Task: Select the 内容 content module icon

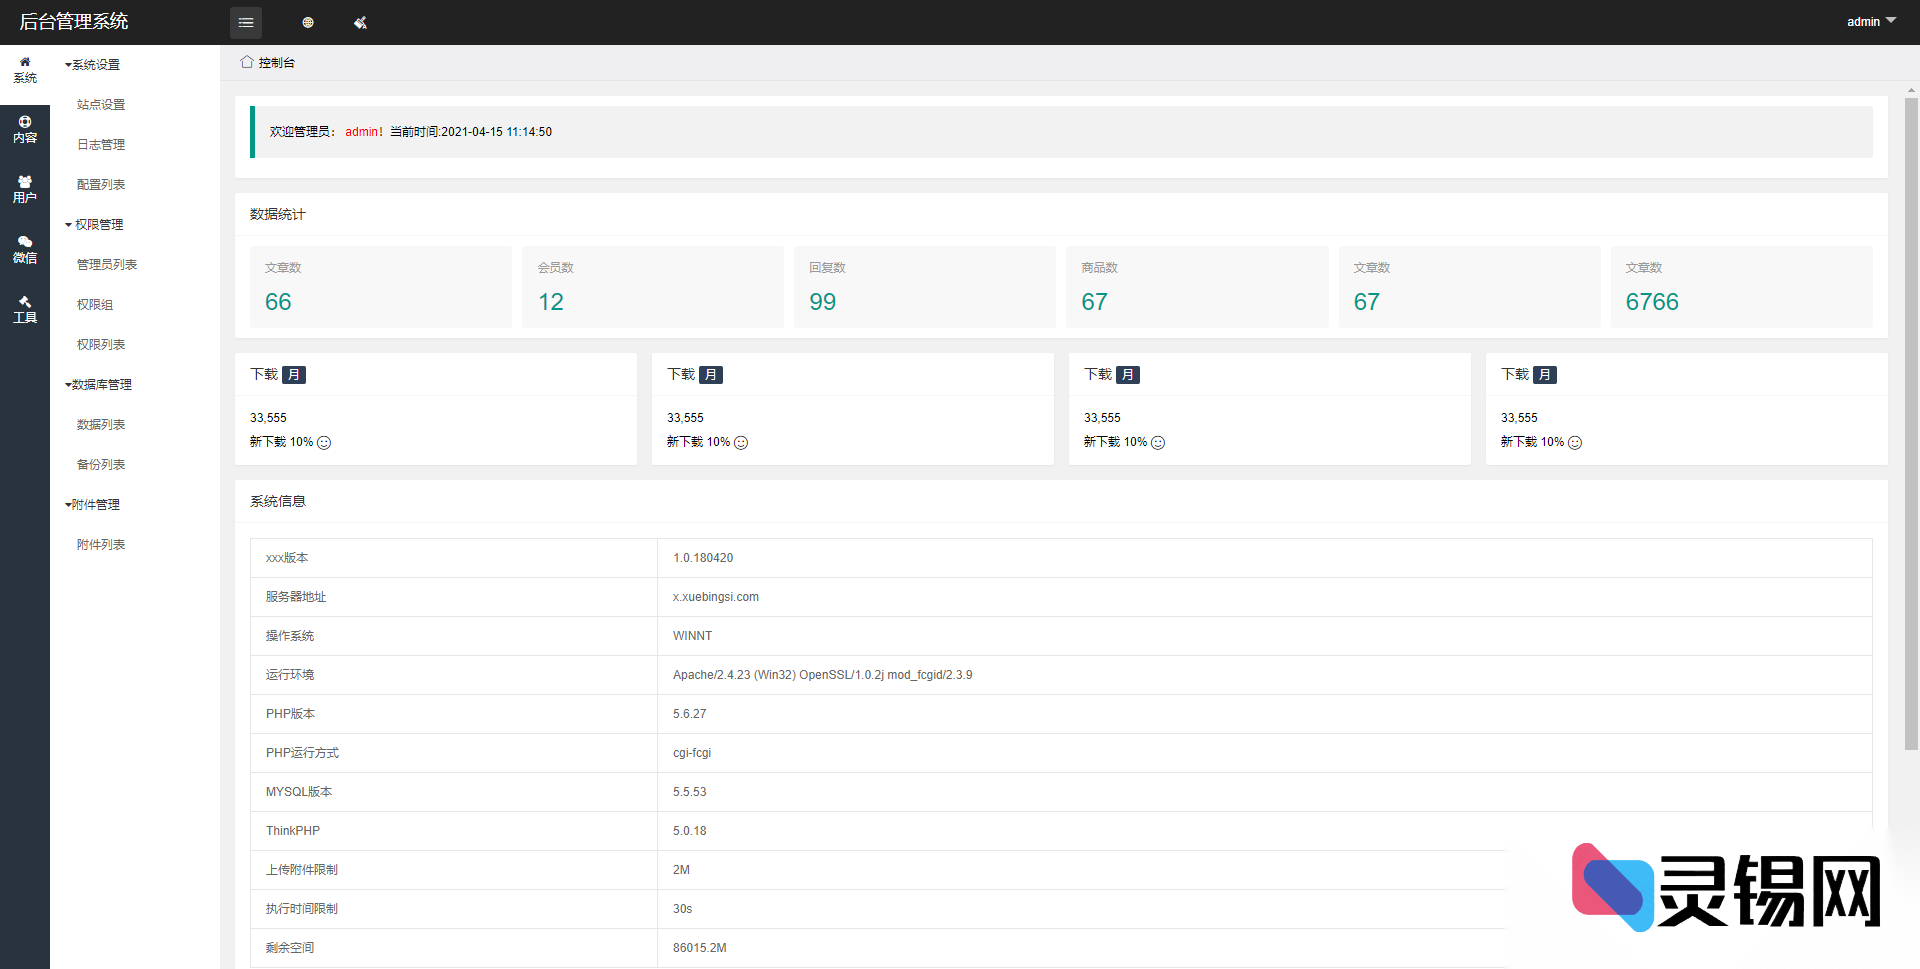Action: coord(25,130)
